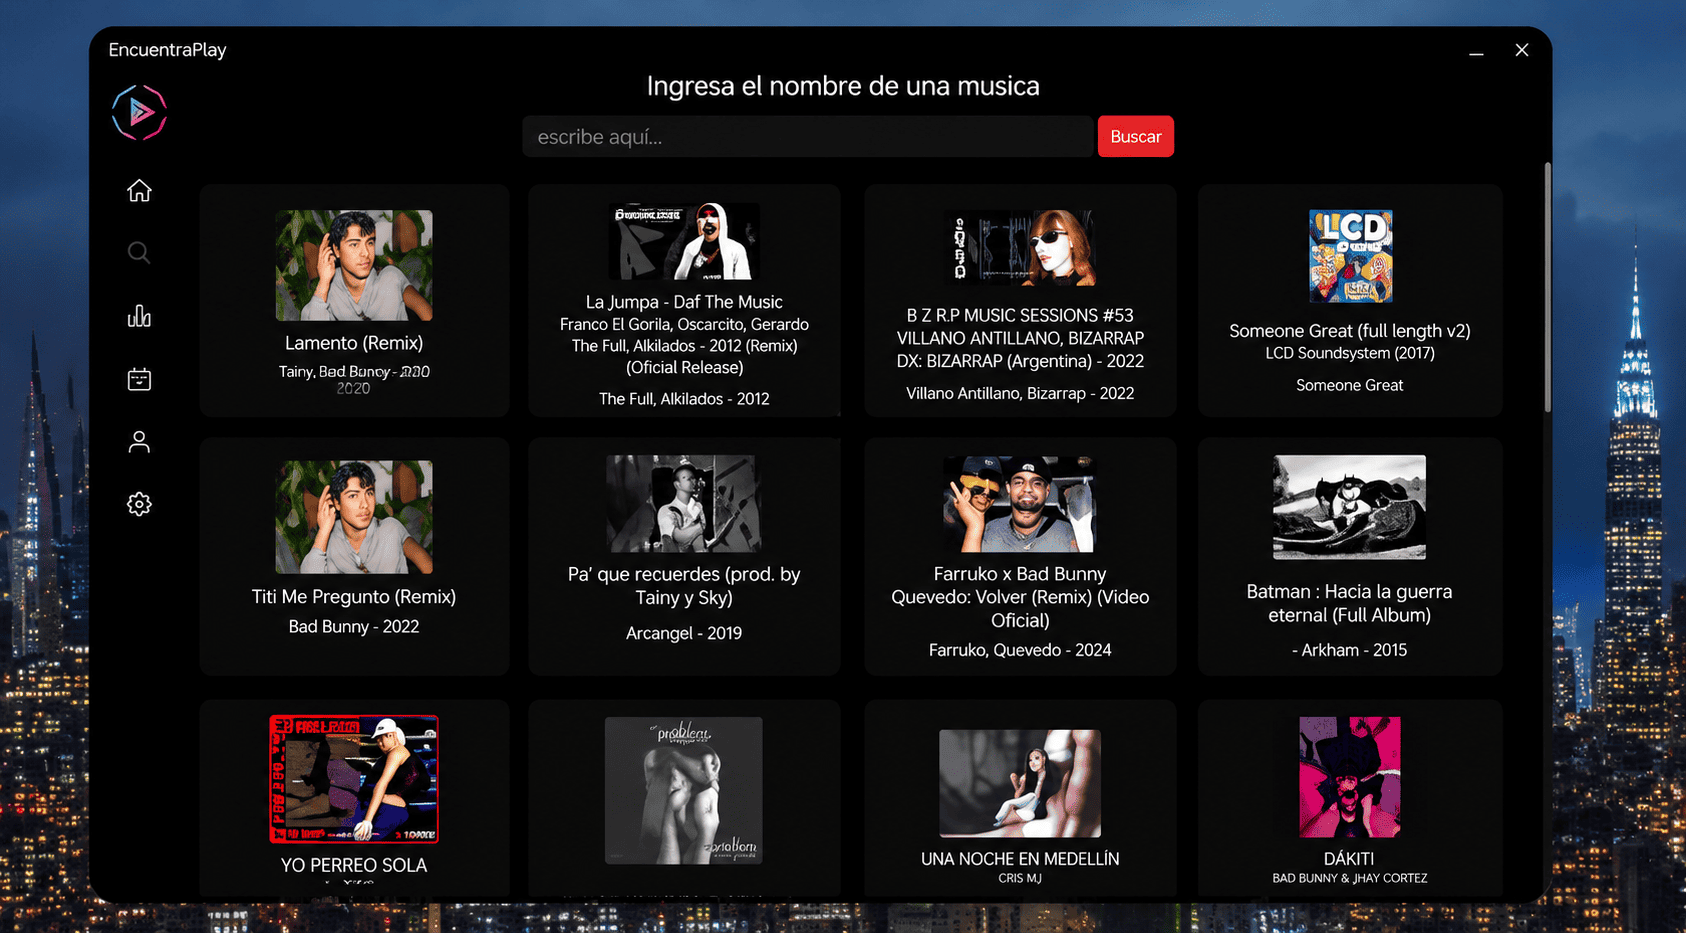
Task: Open the calendar icon in sidebar
Action: 139,379
